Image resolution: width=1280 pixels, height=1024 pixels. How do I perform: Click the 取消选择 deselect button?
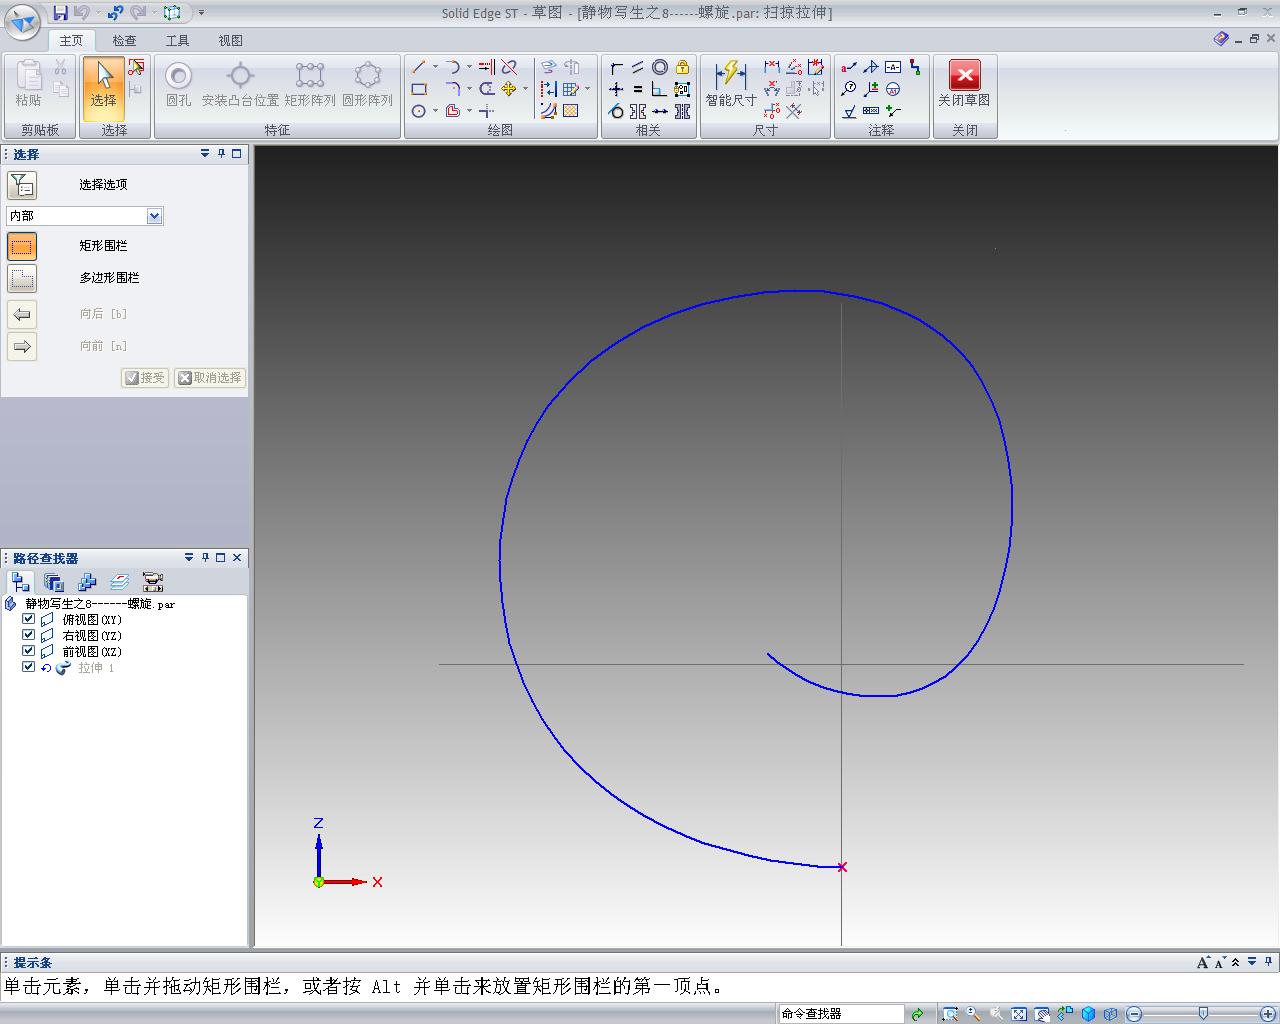click(x=210, y=378)
